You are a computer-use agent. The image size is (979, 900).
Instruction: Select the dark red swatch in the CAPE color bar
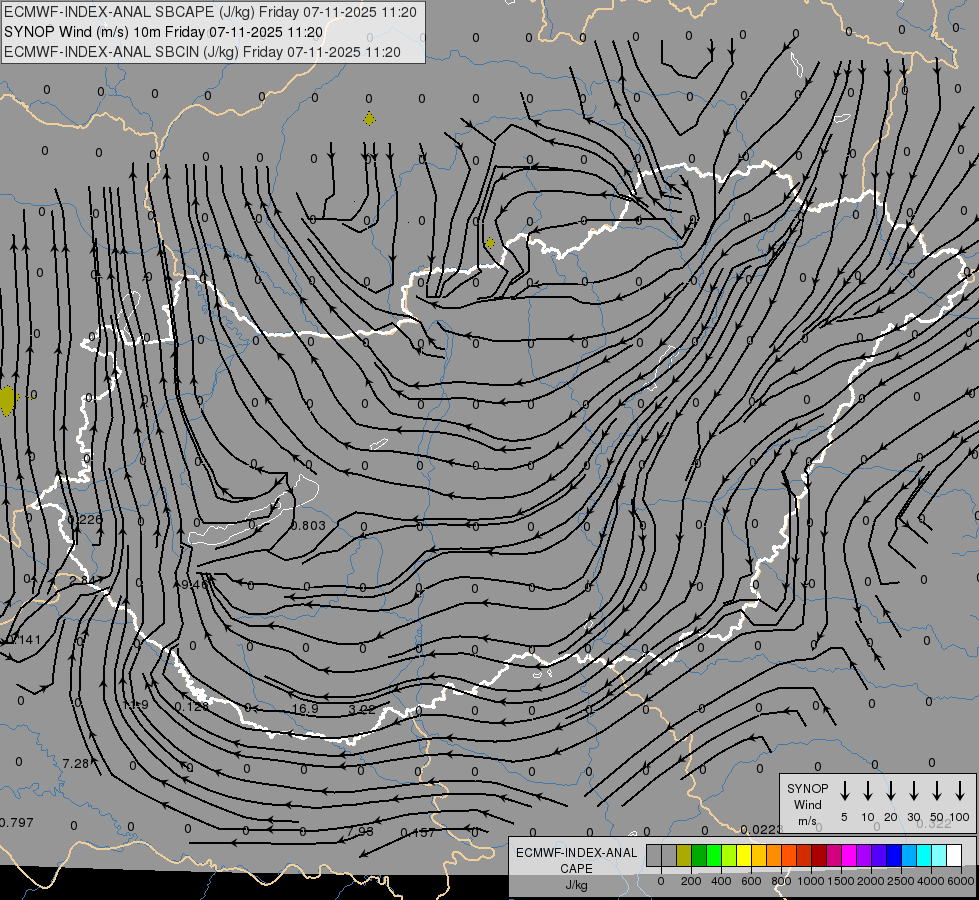pyautogui.click(x=819, y=855)
